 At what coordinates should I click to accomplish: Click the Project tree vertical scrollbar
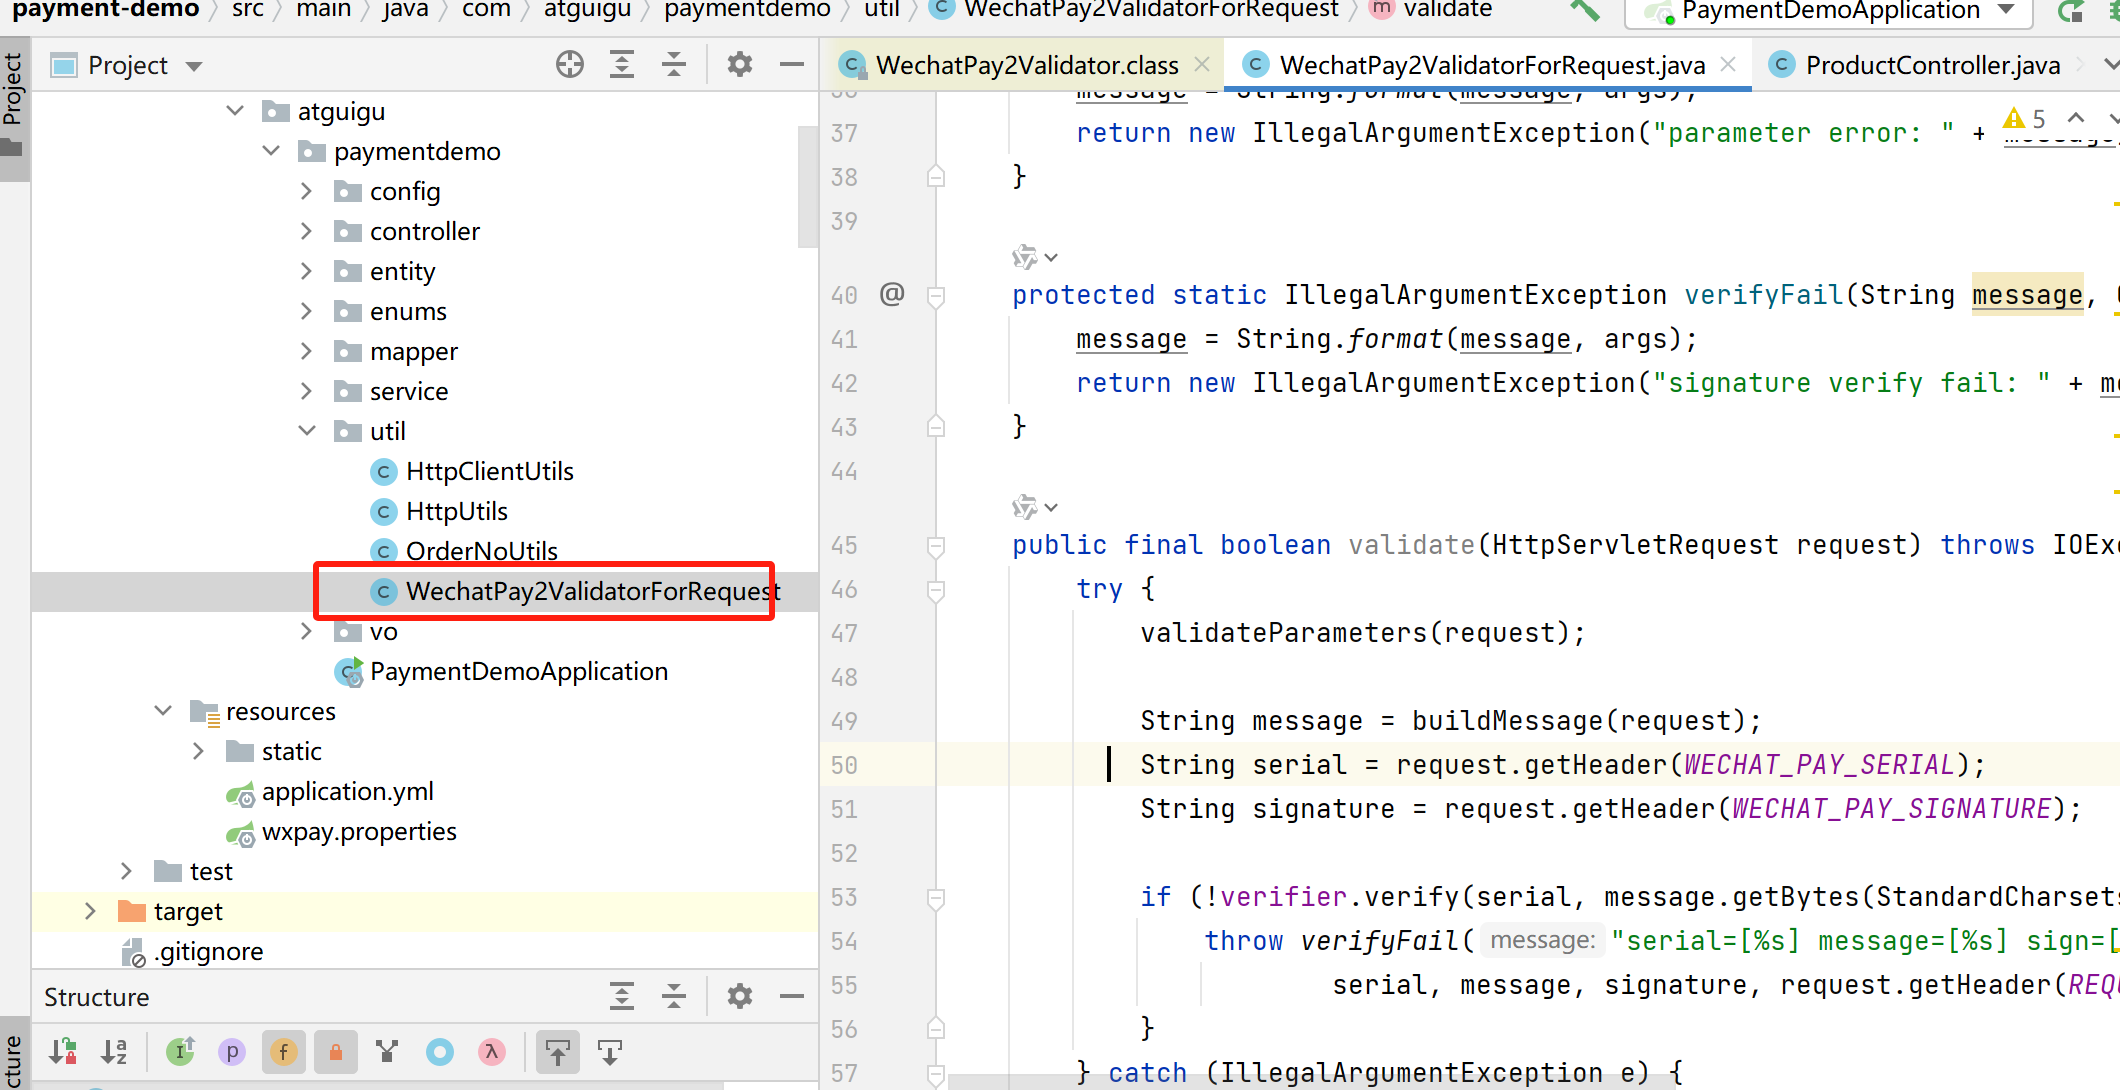tap(808, 186)
